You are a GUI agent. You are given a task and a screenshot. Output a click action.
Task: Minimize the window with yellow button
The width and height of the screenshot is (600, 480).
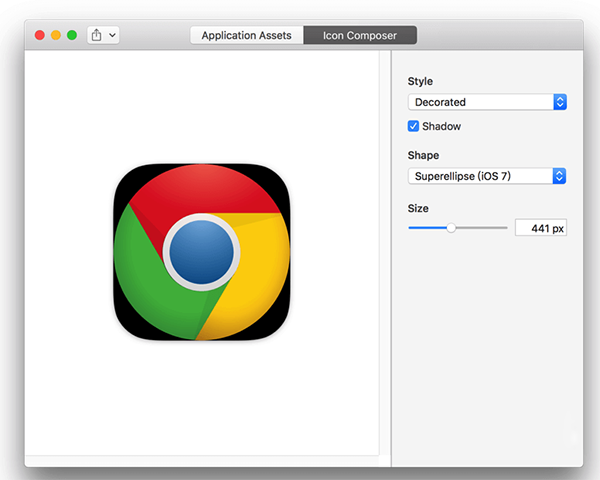pos(56,35)
